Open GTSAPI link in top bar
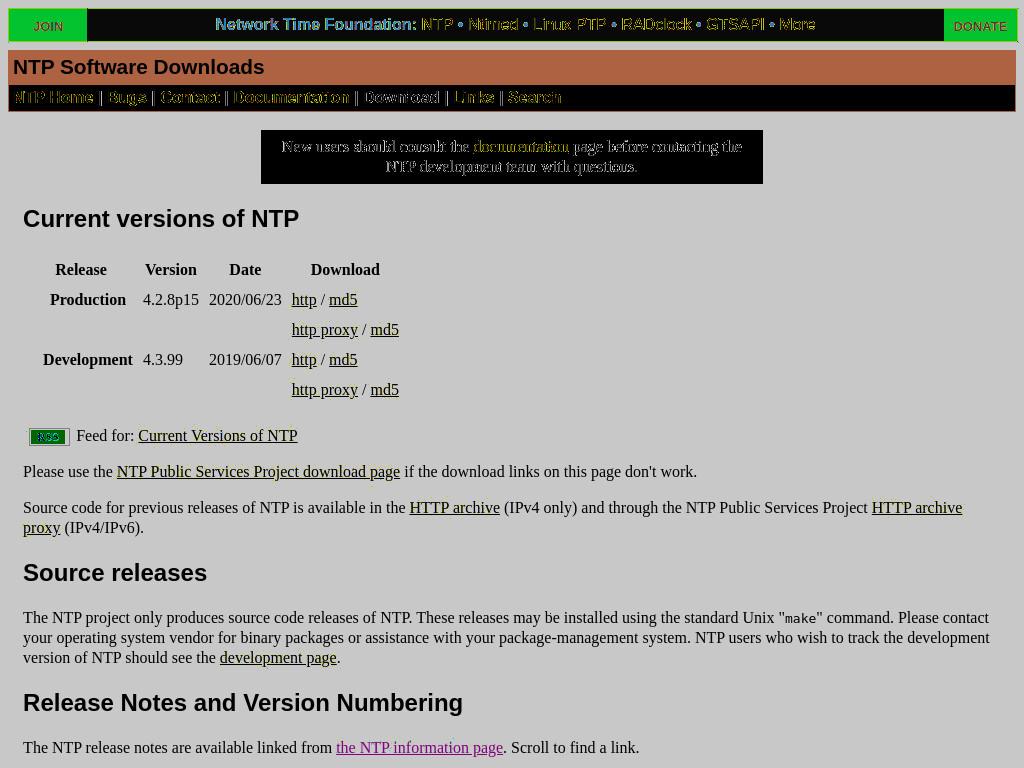 pyautogui.click(x=735, y=25)
